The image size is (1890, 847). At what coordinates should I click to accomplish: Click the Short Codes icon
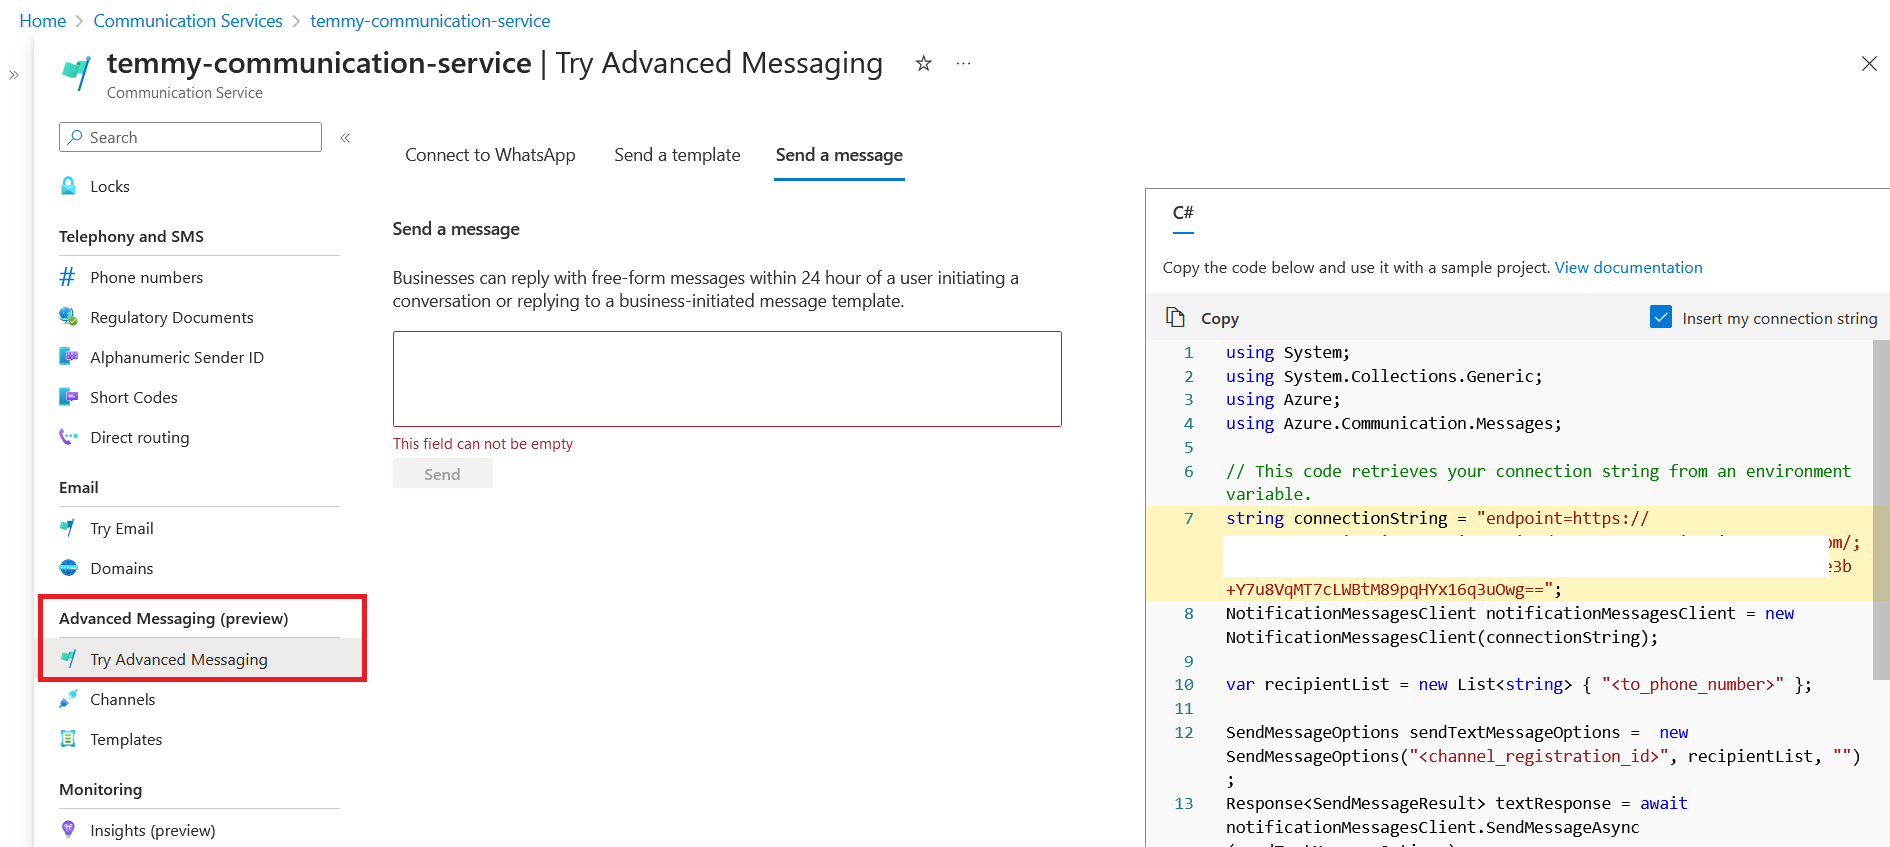pyautogui.click(x=68, y=397)
